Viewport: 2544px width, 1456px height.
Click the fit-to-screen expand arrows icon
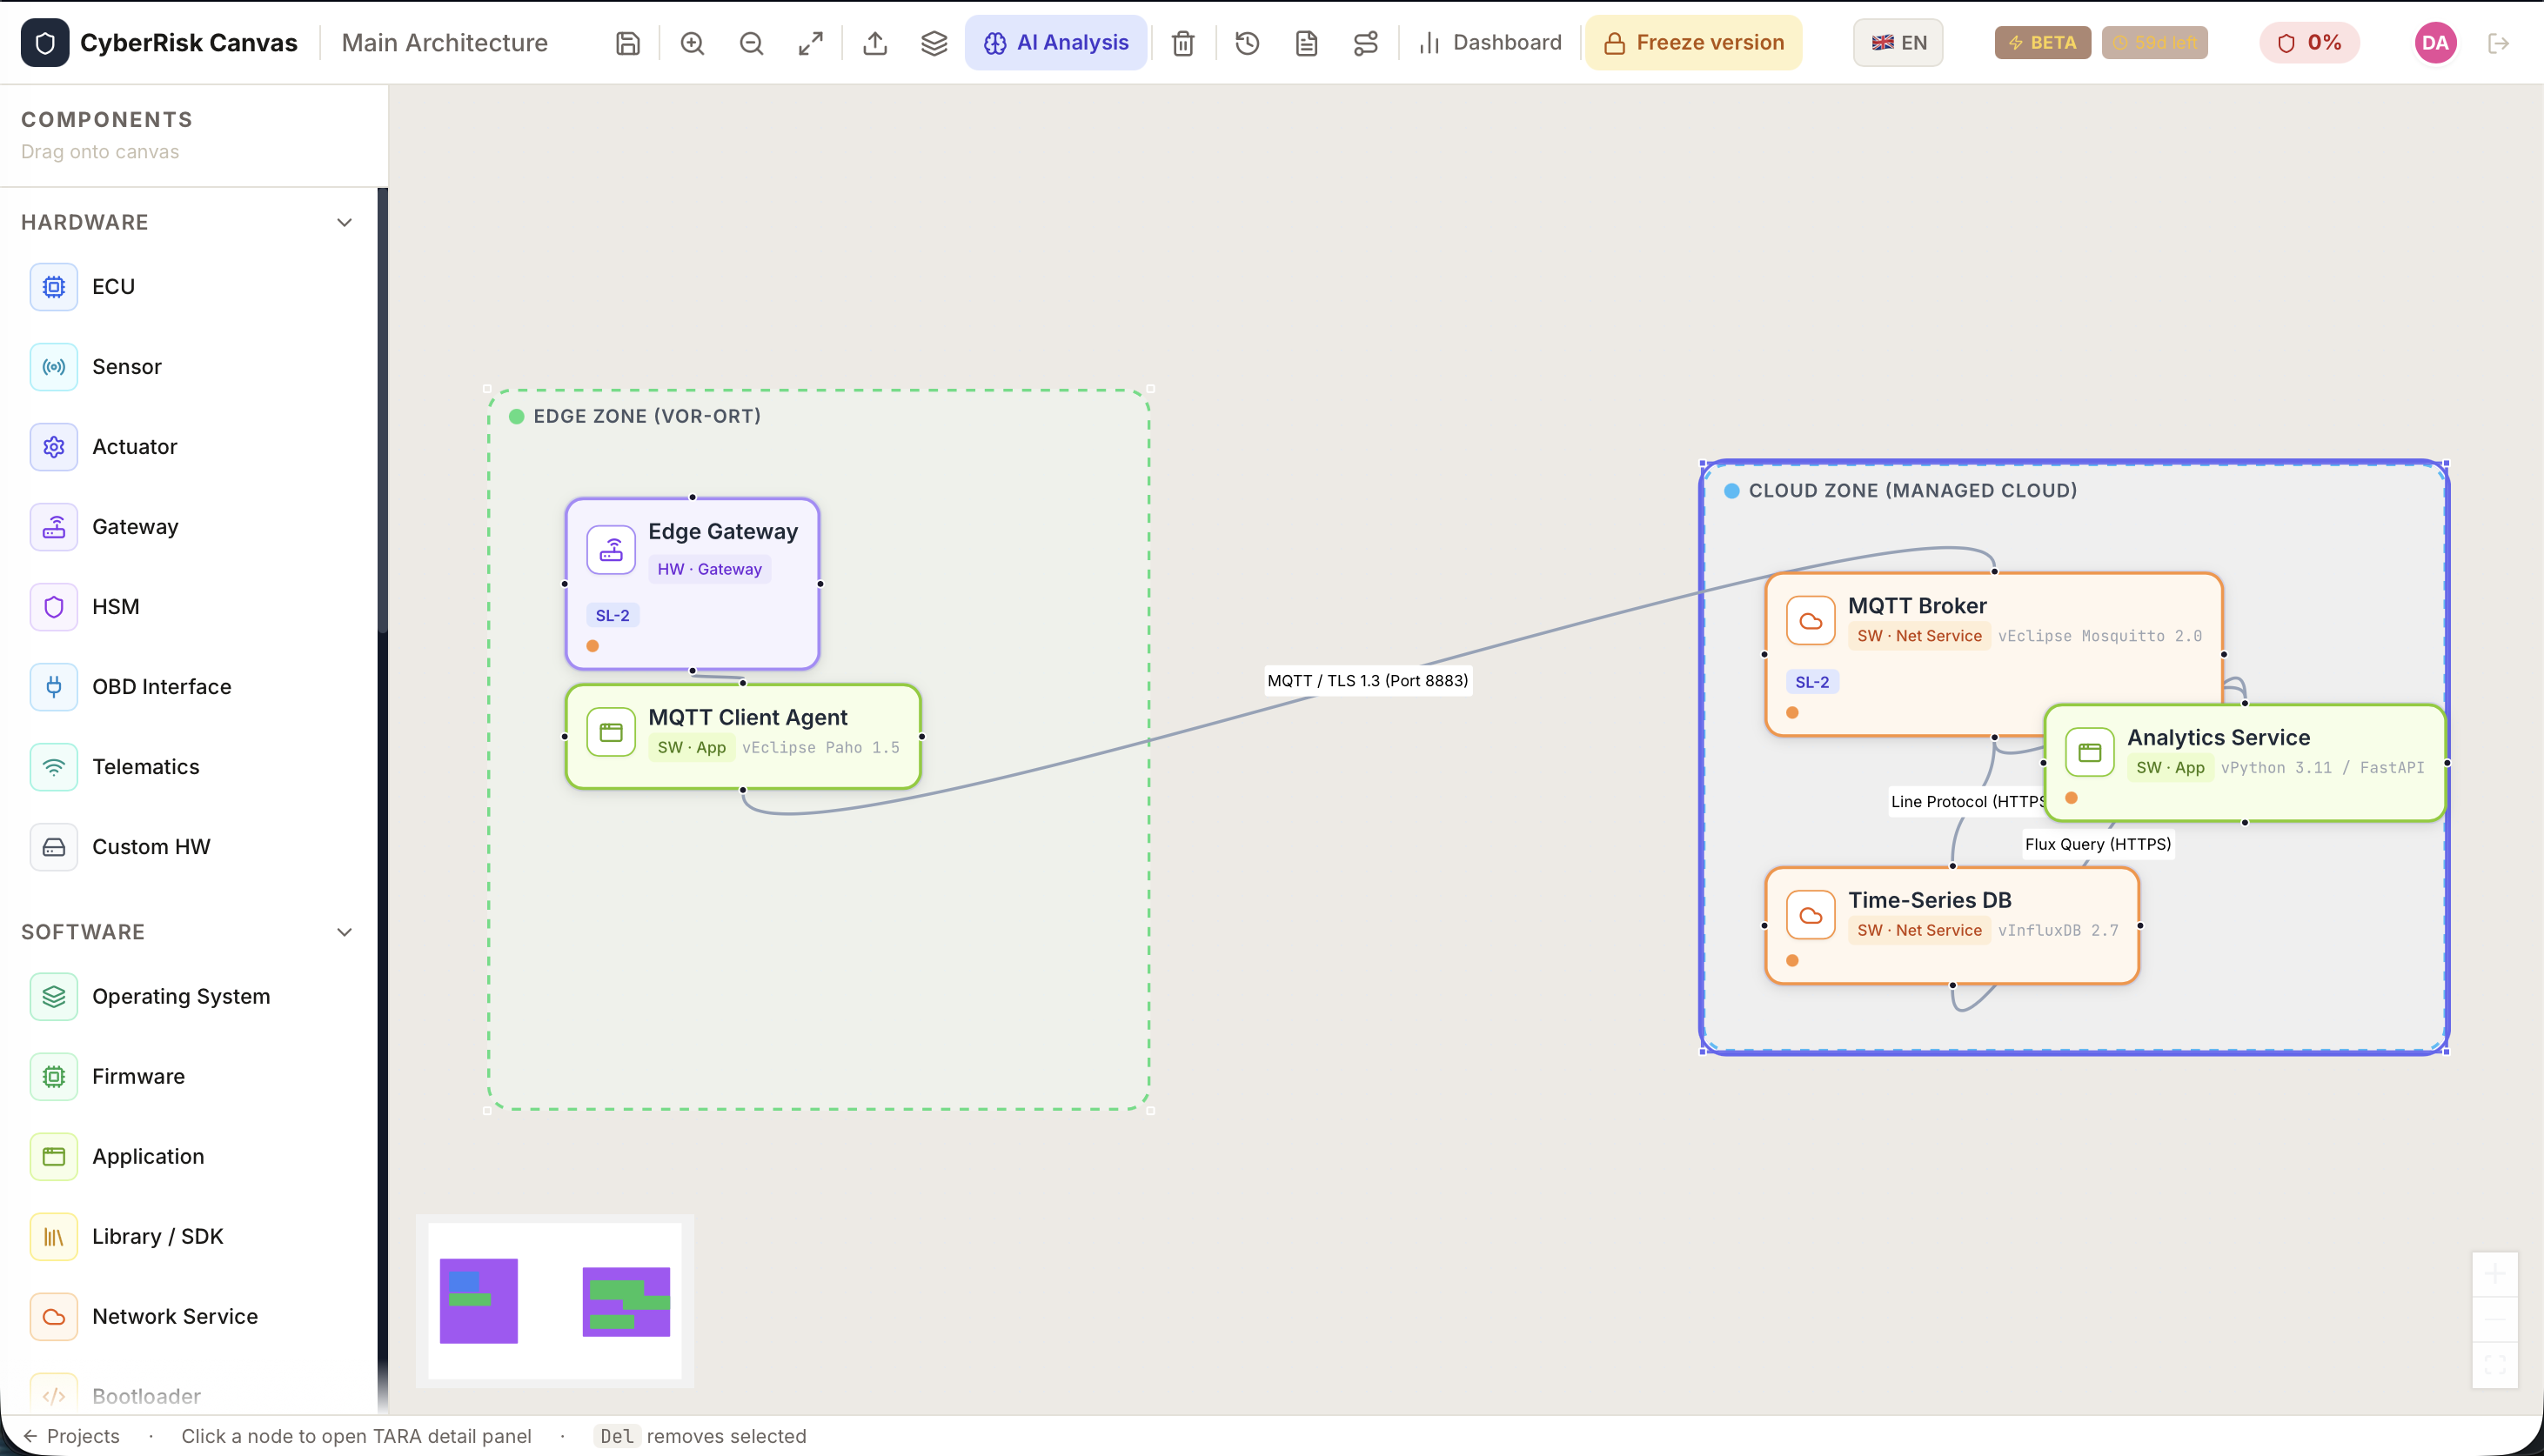[810, 43]
